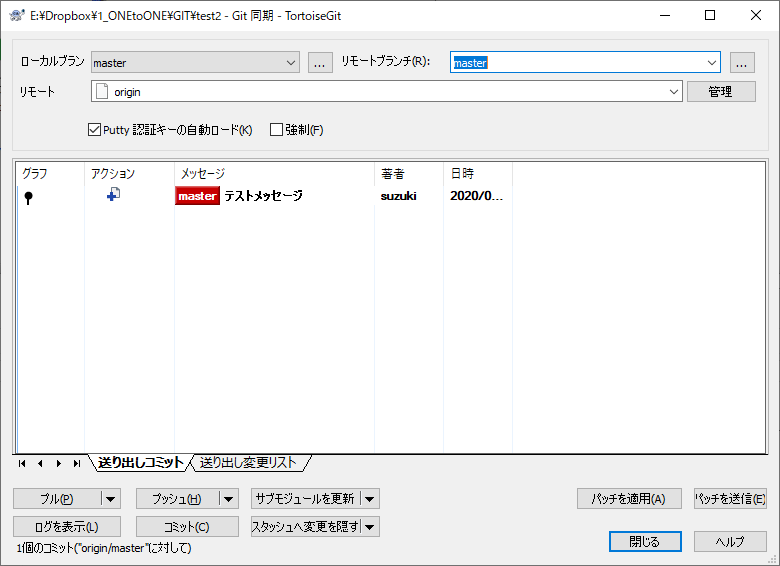
Task: Maximize the Git 同期 window
Action: [x=710, y=15]
